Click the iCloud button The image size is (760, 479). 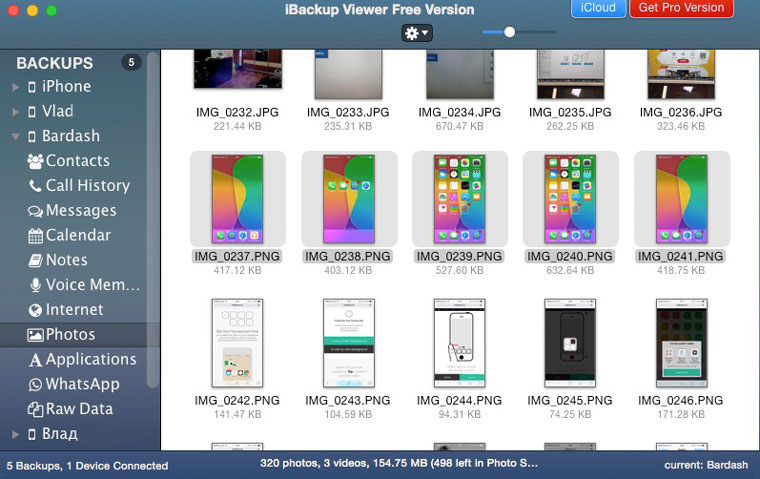(598, 8)
